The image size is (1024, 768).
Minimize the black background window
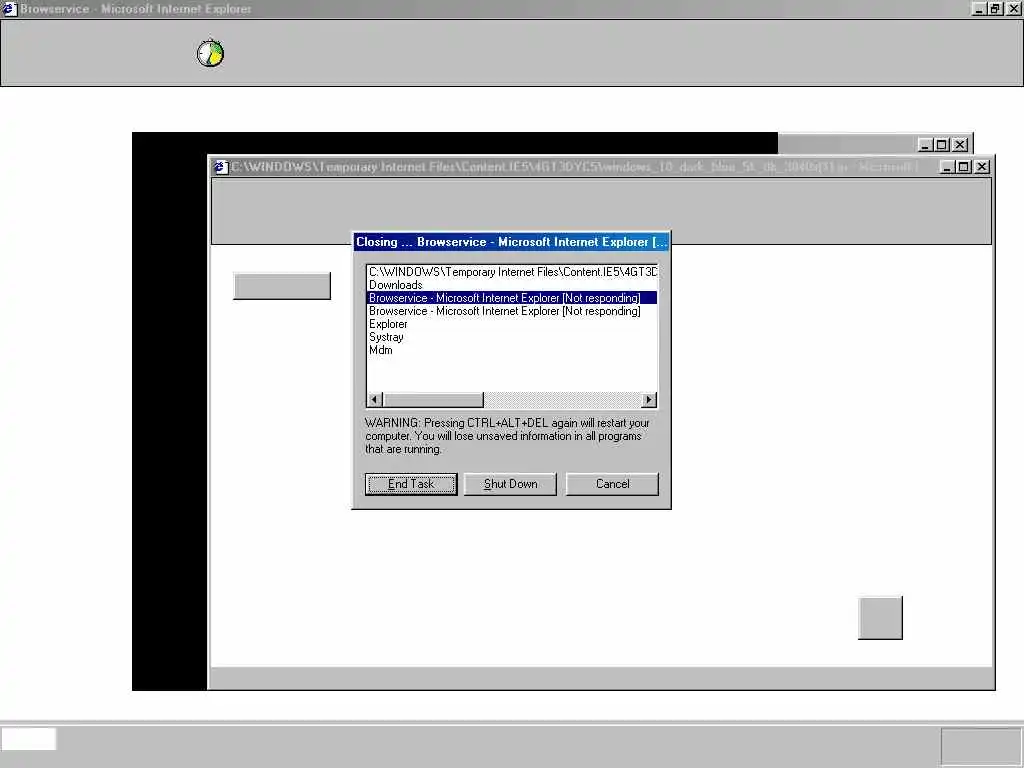click(925, 145)
